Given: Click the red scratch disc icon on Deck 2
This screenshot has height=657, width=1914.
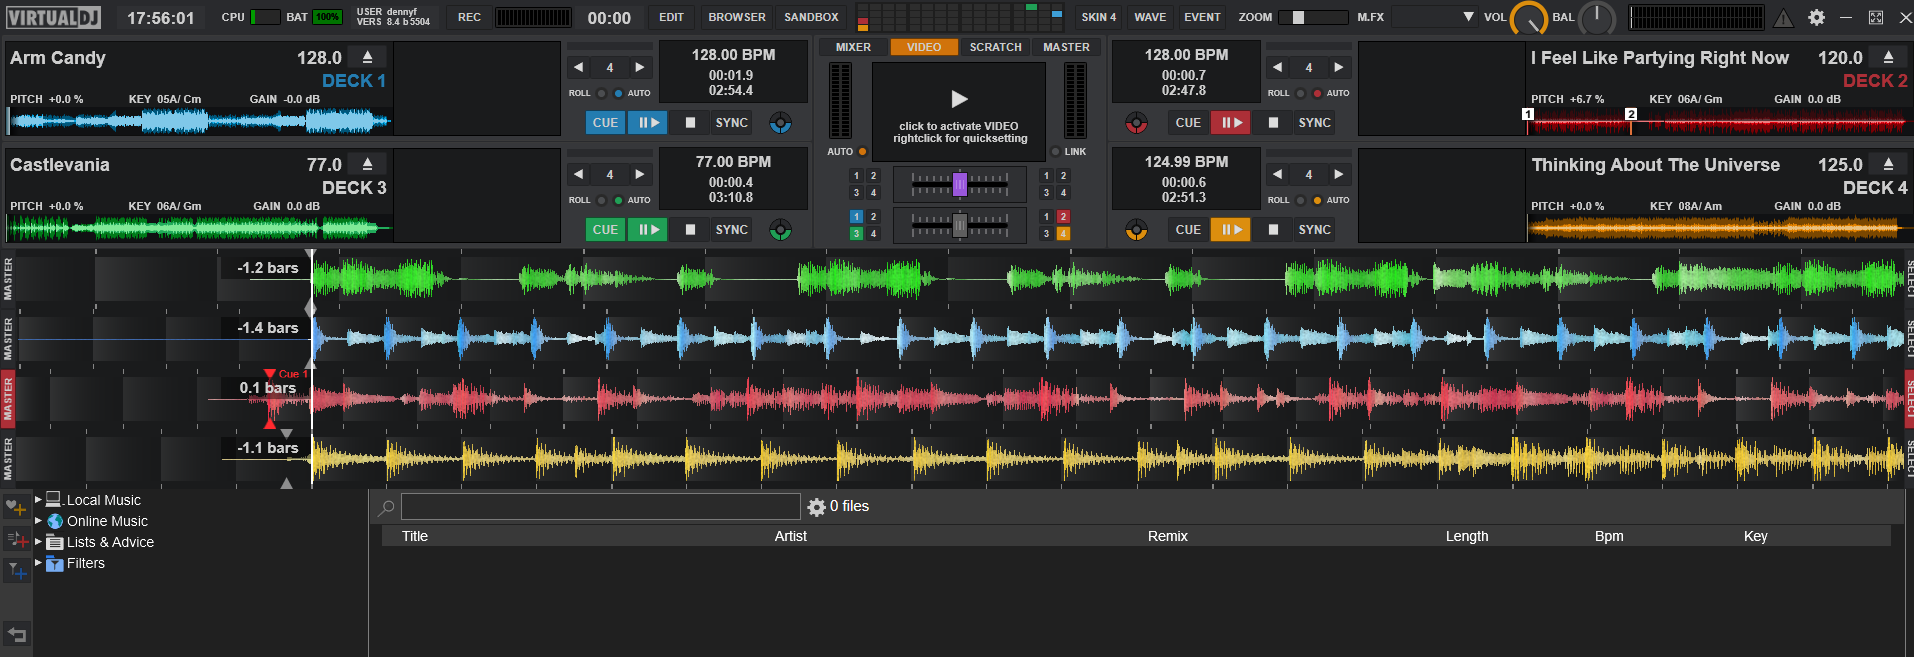Looking at the screenshot, I should point(1136,123).
